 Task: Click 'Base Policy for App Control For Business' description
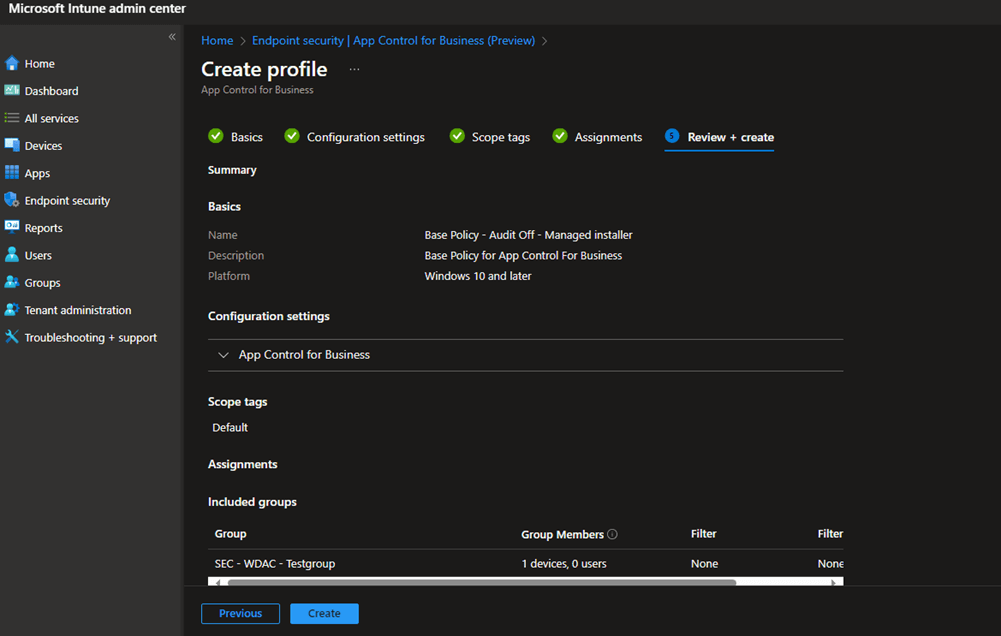click(x=523, y=255)
